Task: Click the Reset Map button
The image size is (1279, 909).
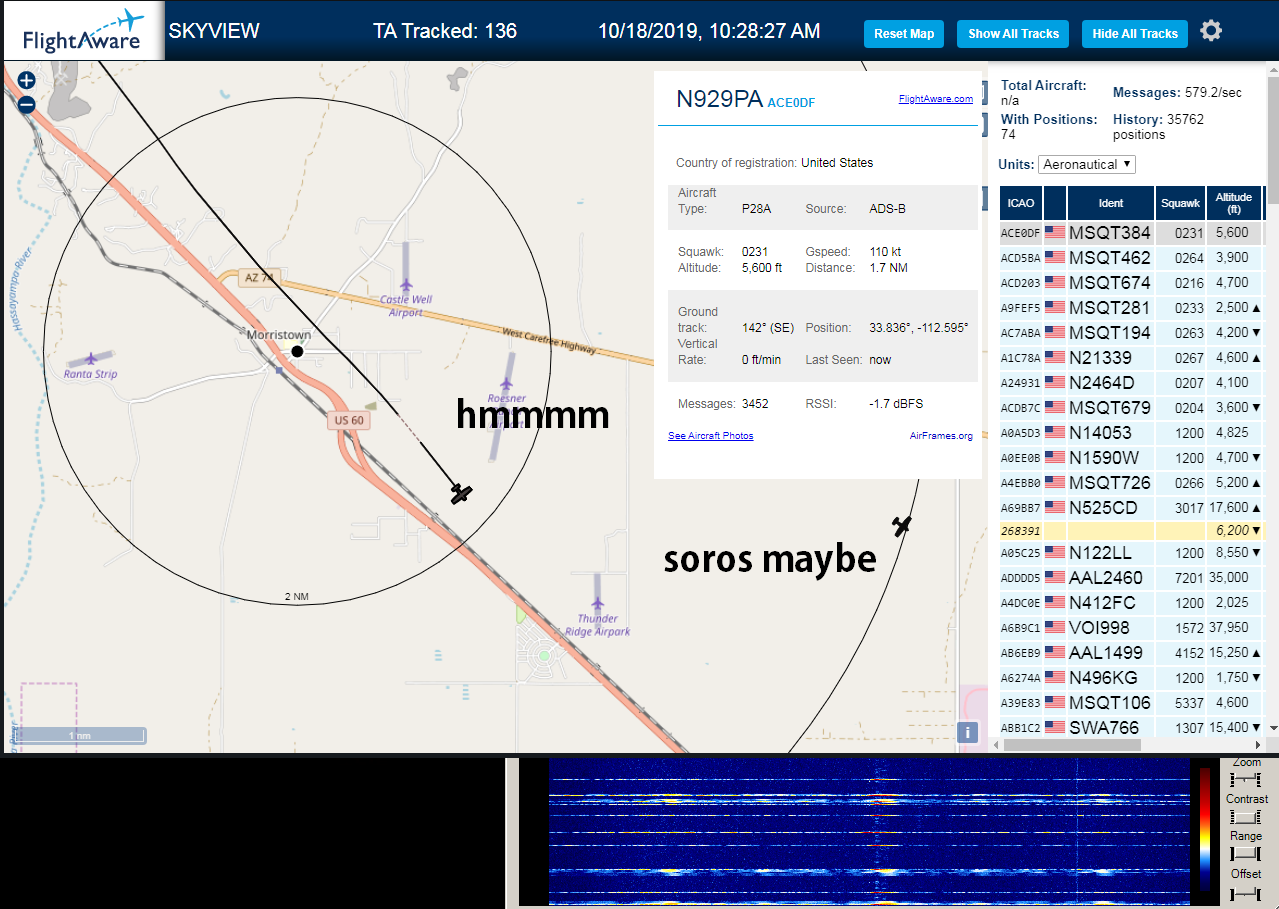Action: (904, 33)
